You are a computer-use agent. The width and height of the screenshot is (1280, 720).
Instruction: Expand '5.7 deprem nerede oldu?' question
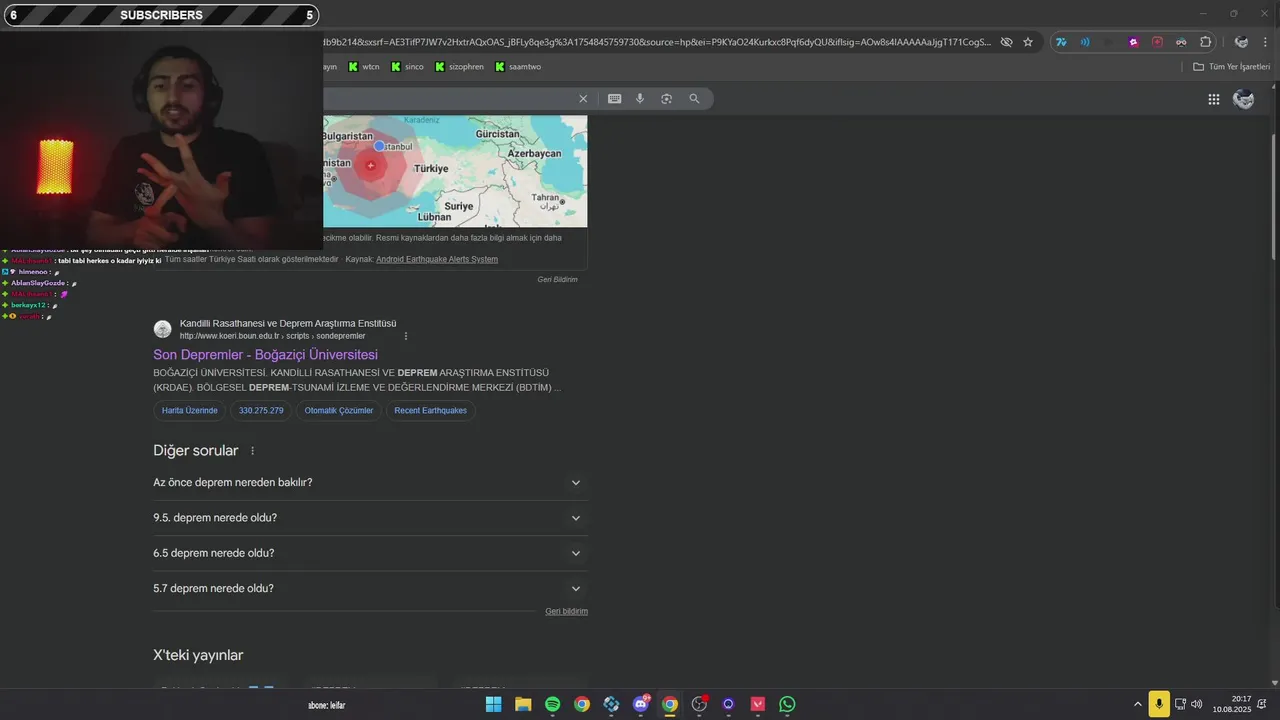370,588
